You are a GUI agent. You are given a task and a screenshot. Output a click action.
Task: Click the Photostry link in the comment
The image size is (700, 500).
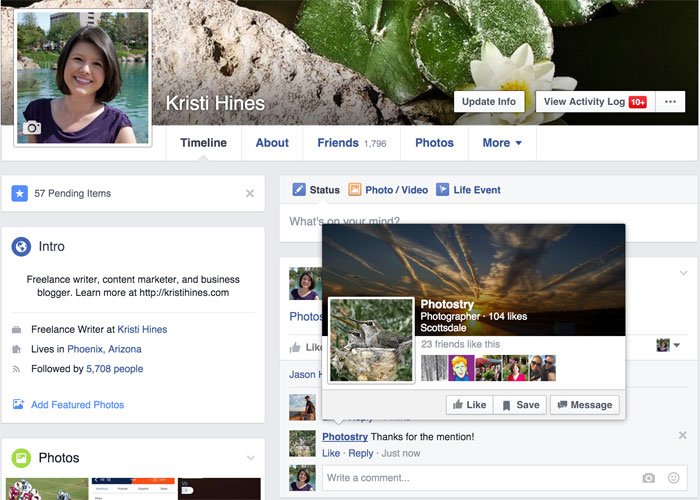click(345, 437)
